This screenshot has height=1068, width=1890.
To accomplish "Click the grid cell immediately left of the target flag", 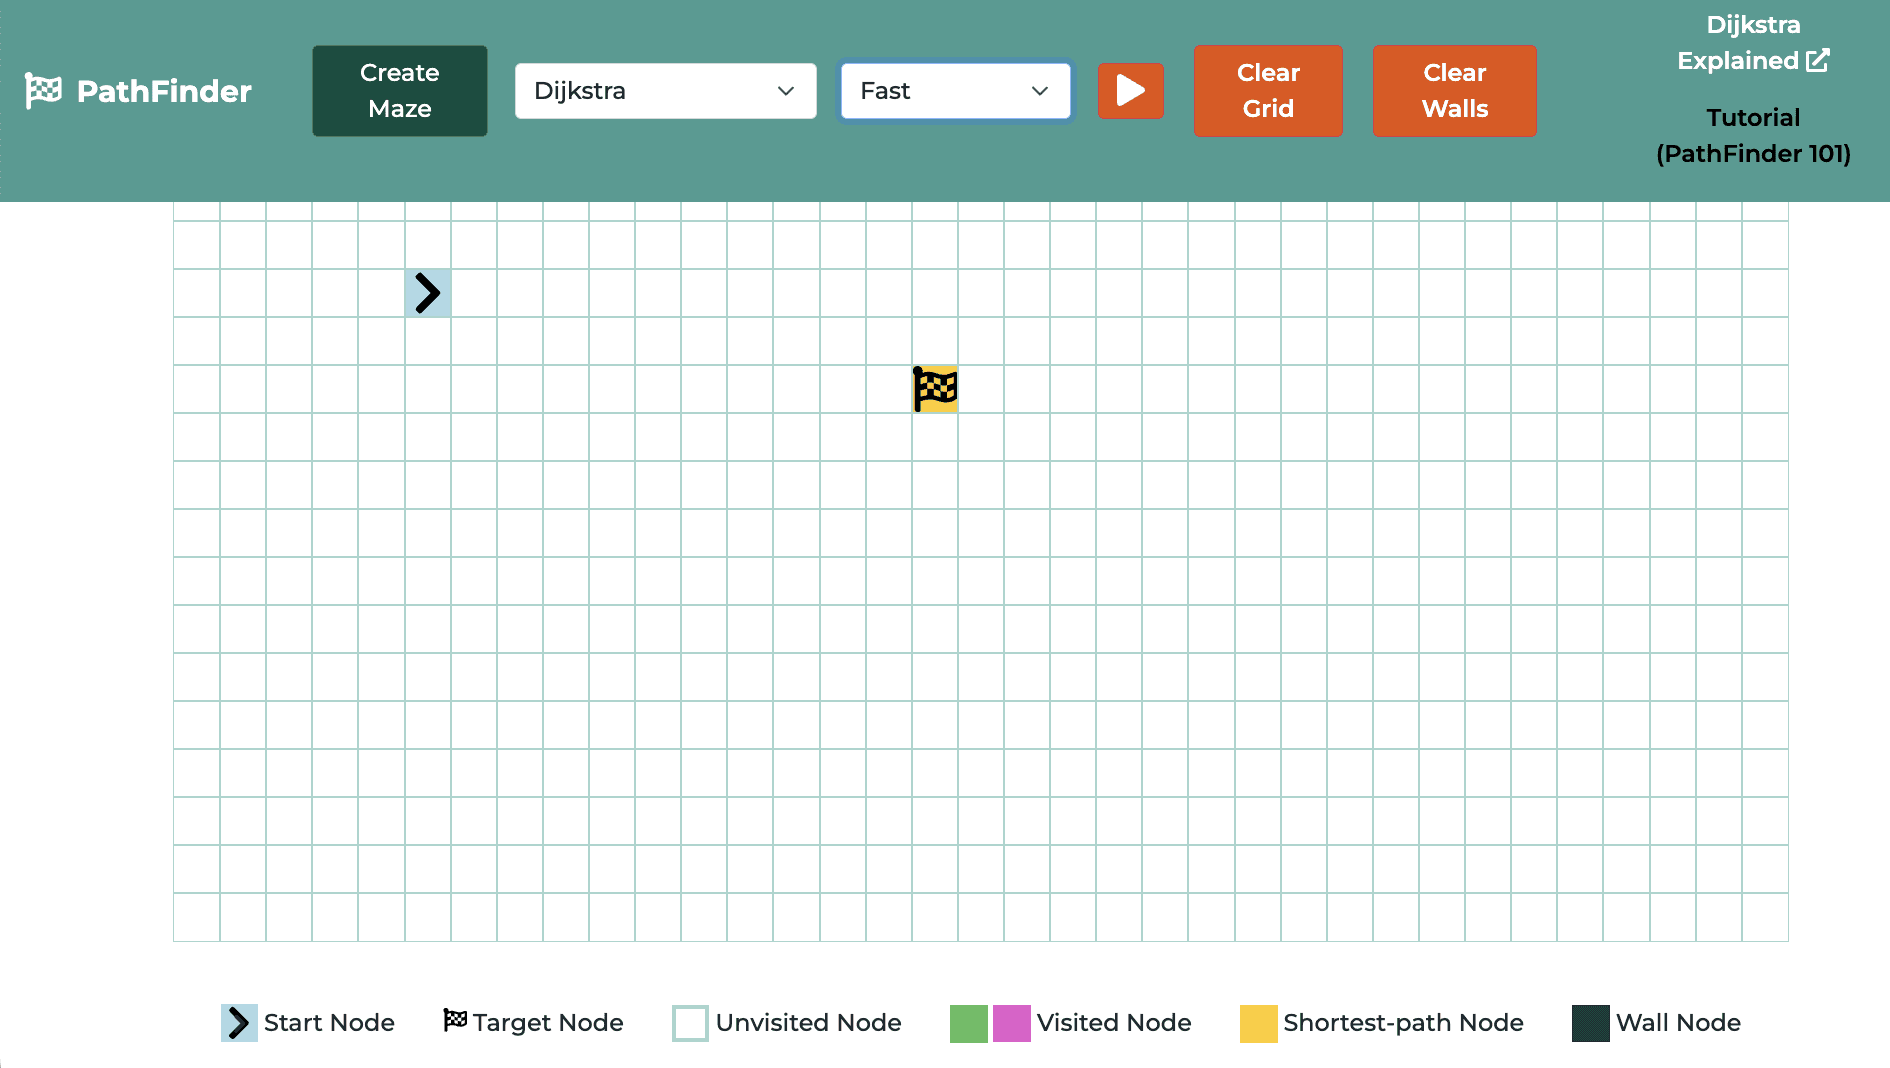I will click(x=889, y=389).
